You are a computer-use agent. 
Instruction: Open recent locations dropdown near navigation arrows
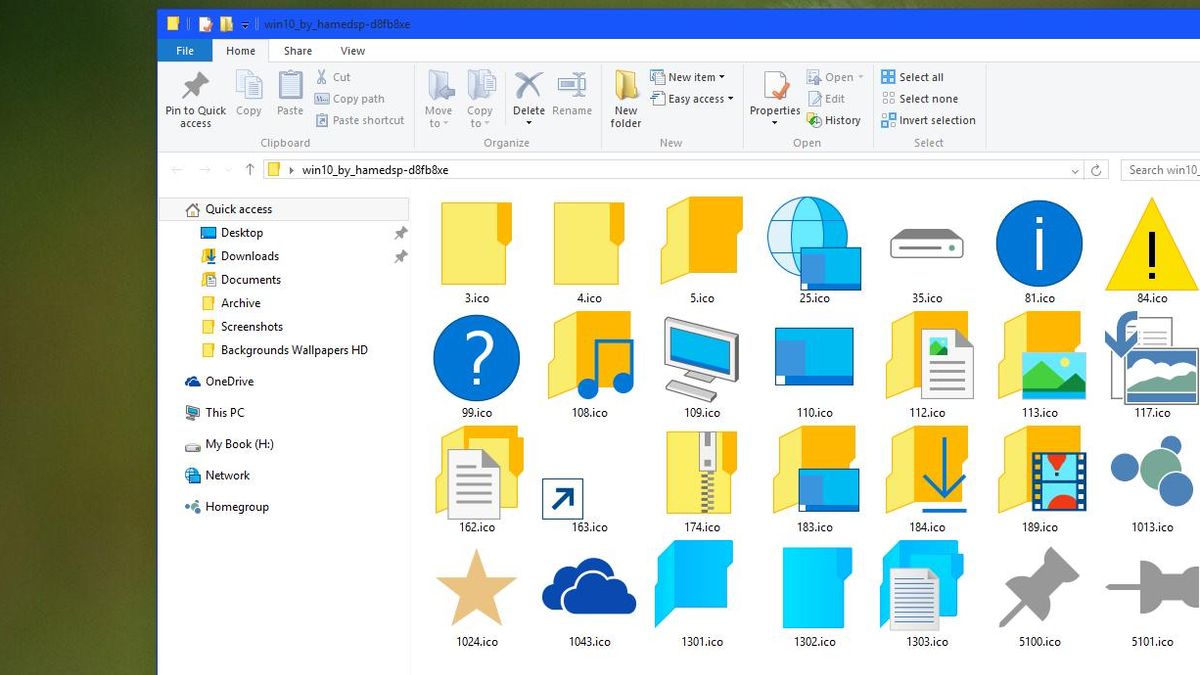pyautogui.click(x=228, y=170)
